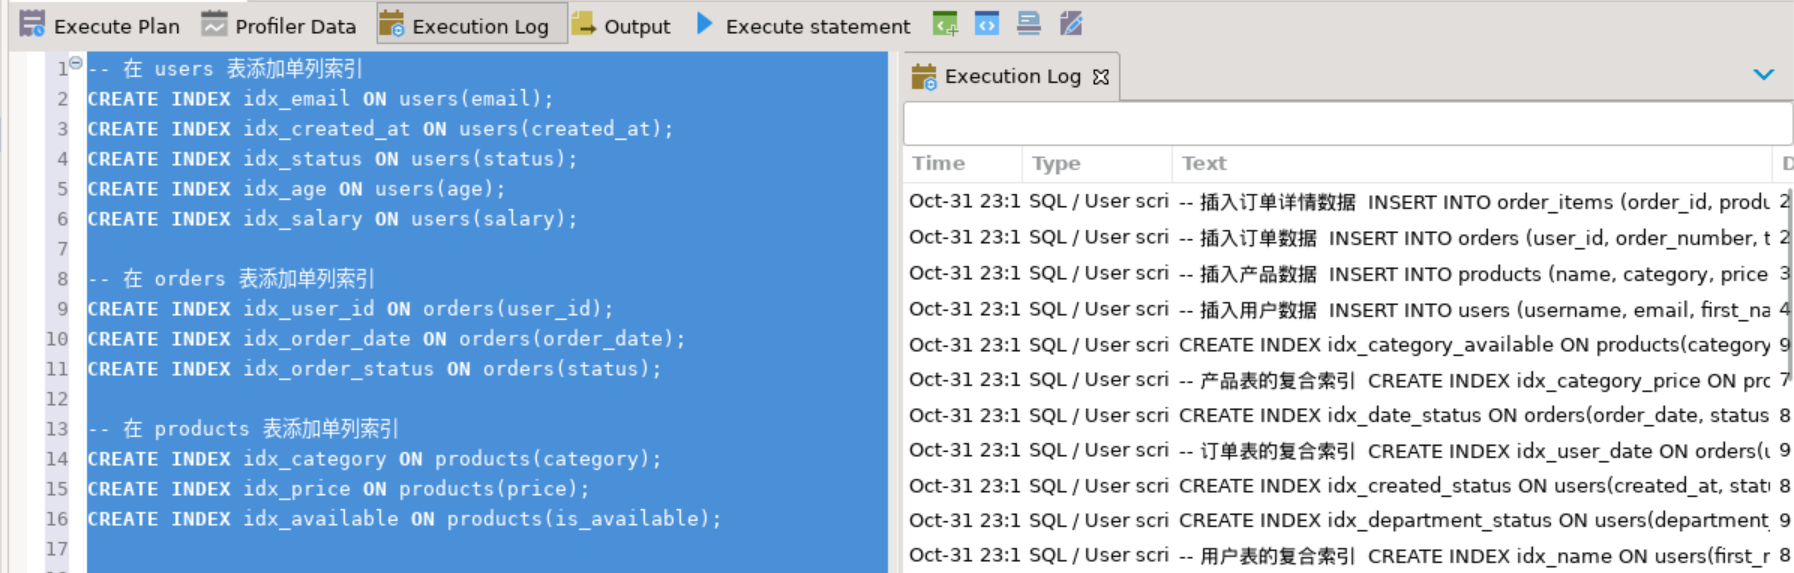The height and width of the screenshot is (573, 1794).
Task: Select the INSERT INTO products log row
Action: (1347, 273)
